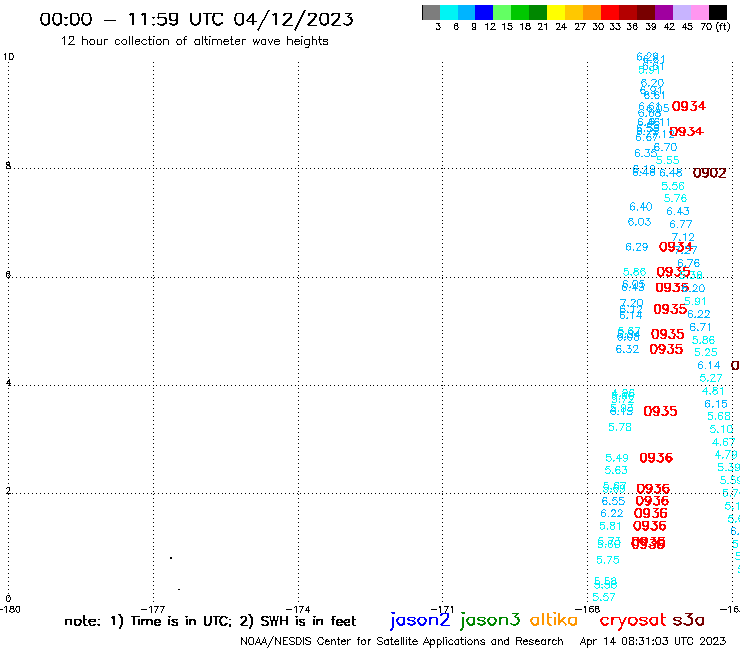The height and width of the screenshot is (650, 740).
Task: Click the '5.25' wave height value
Action: (706, 352)
